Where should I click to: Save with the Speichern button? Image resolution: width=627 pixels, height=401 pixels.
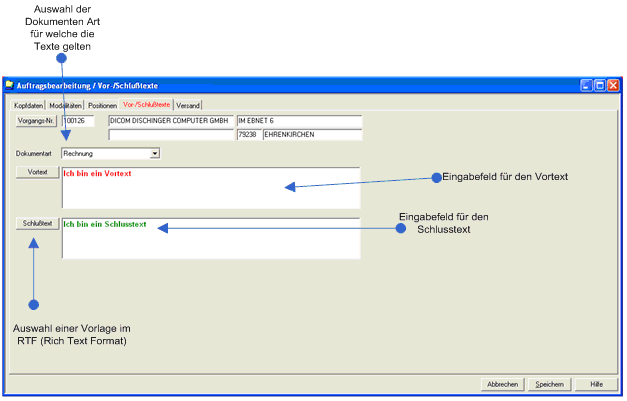549,384
